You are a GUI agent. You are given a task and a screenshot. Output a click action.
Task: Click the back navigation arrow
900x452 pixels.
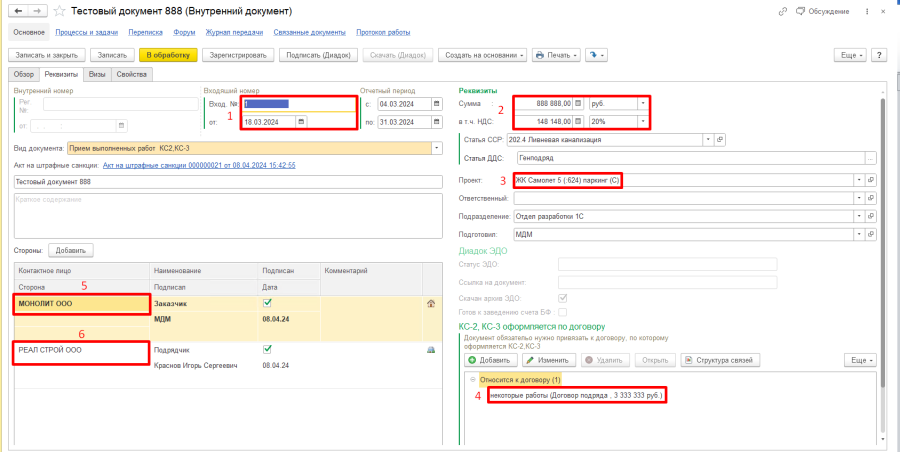[17, 12]
